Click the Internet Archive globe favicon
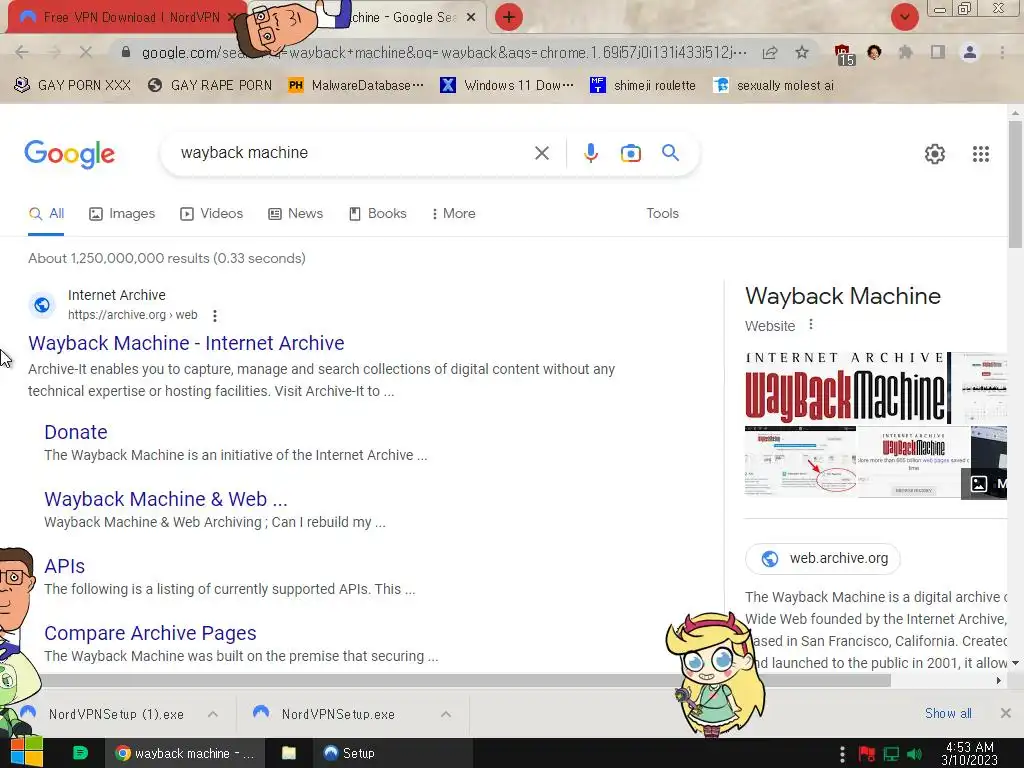1024x768 pixels. click(x=42, y=305)
